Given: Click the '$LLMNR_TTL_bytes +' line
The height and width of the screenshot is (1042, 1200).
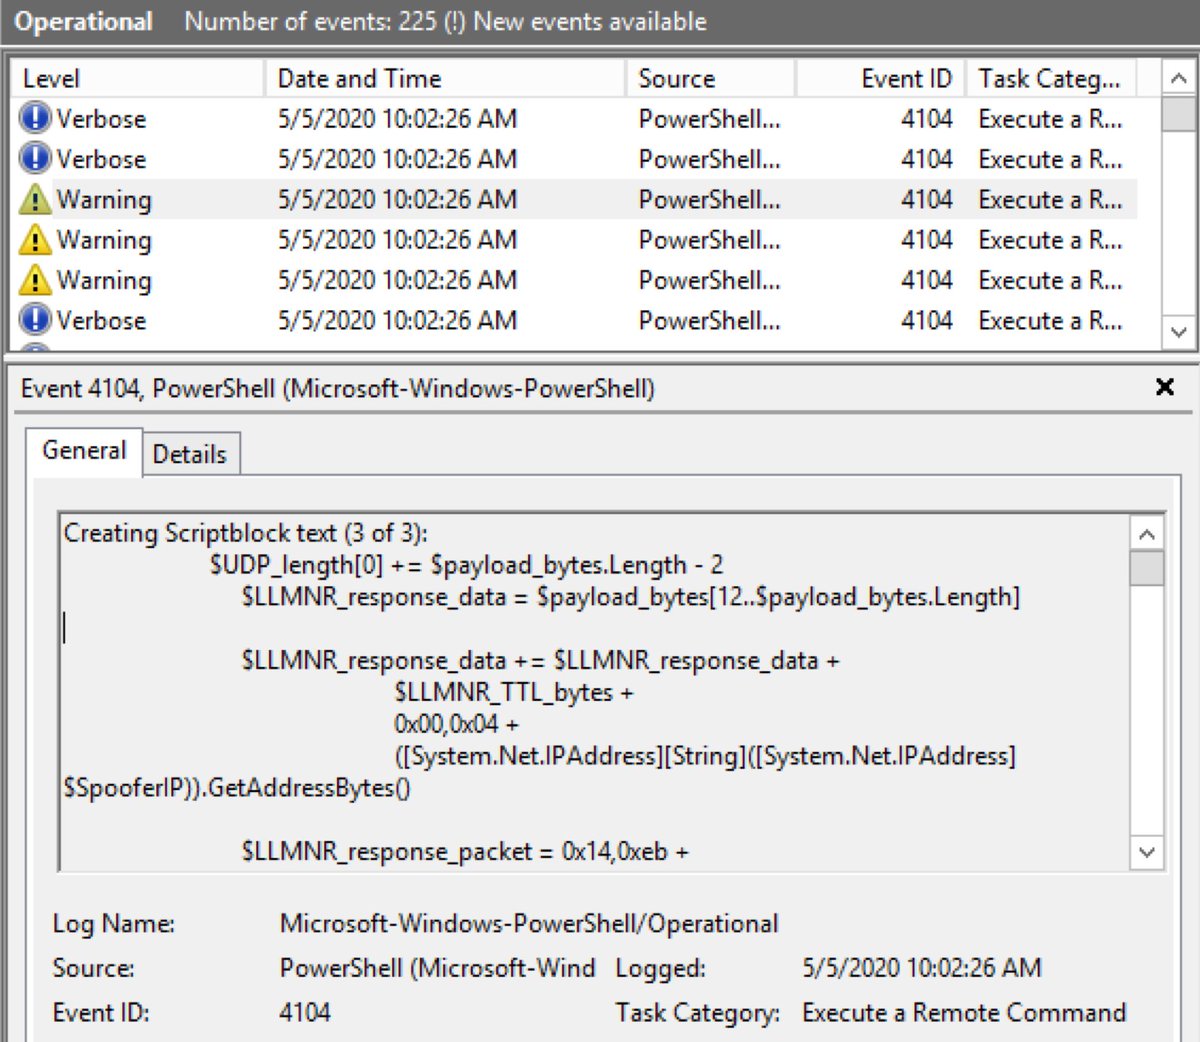Looking at the screenshot, I should pyautogui.click(x=514, y=692).
